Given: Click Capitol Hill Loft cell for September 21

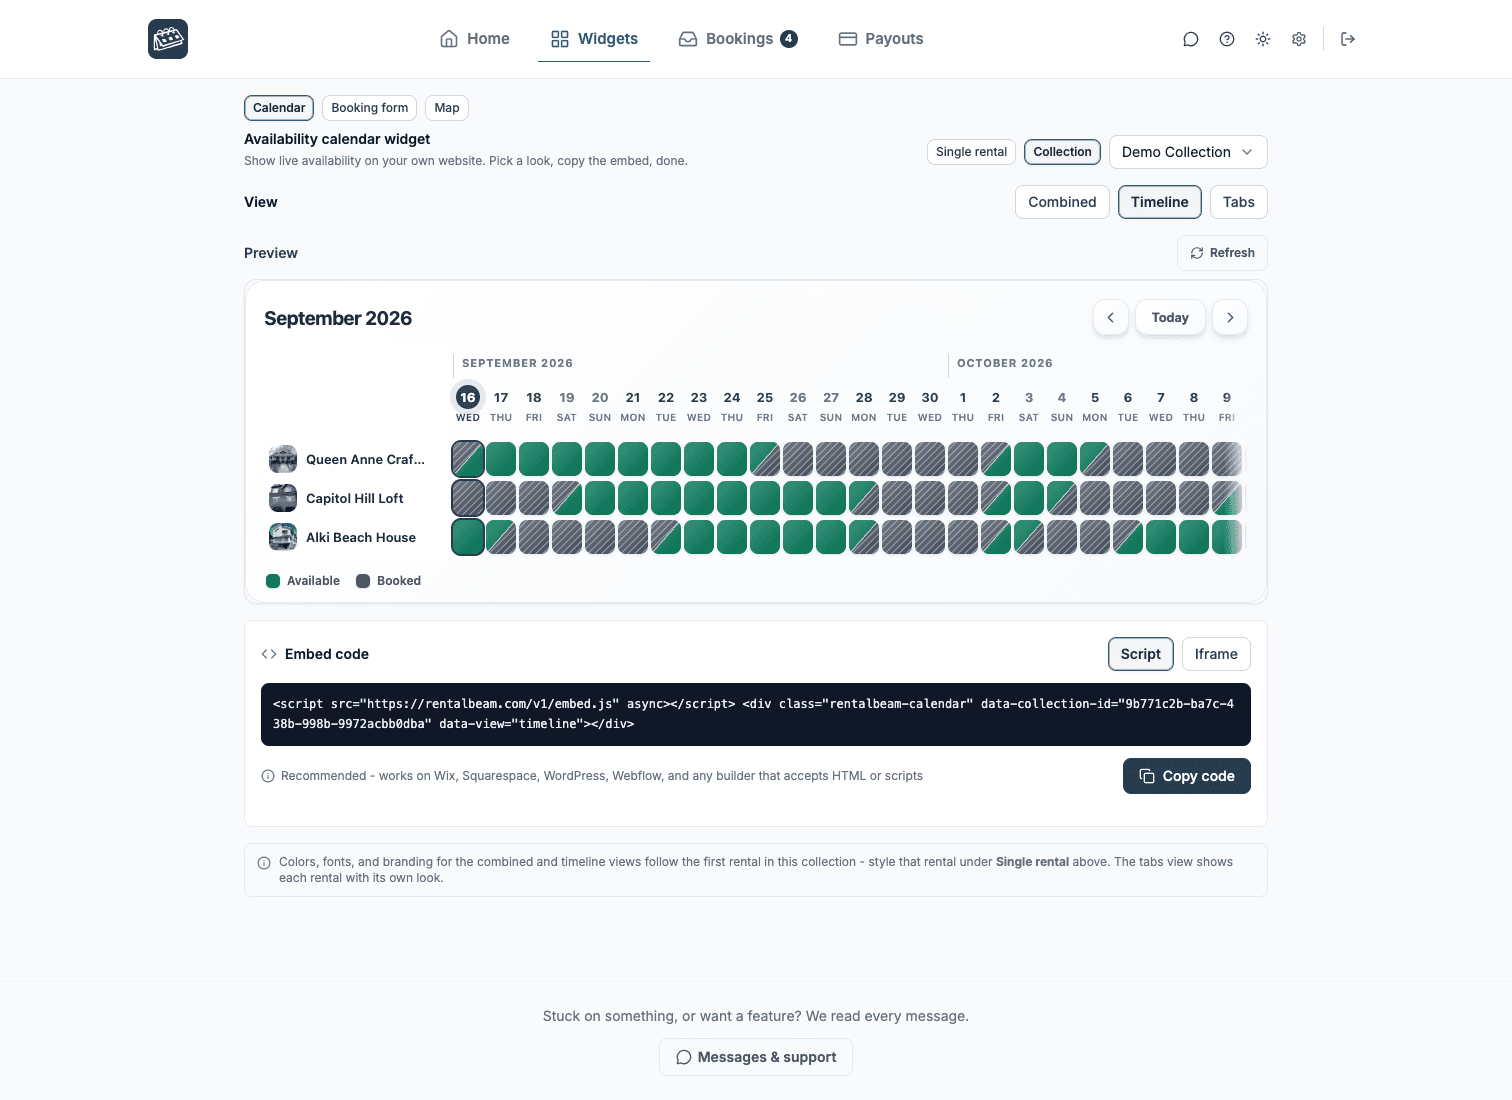Looking at the screenshot, I should 633,498.
